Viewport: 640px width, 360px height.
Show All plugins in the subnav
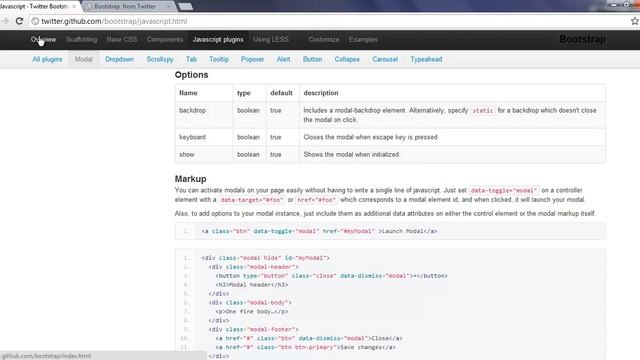47,59
